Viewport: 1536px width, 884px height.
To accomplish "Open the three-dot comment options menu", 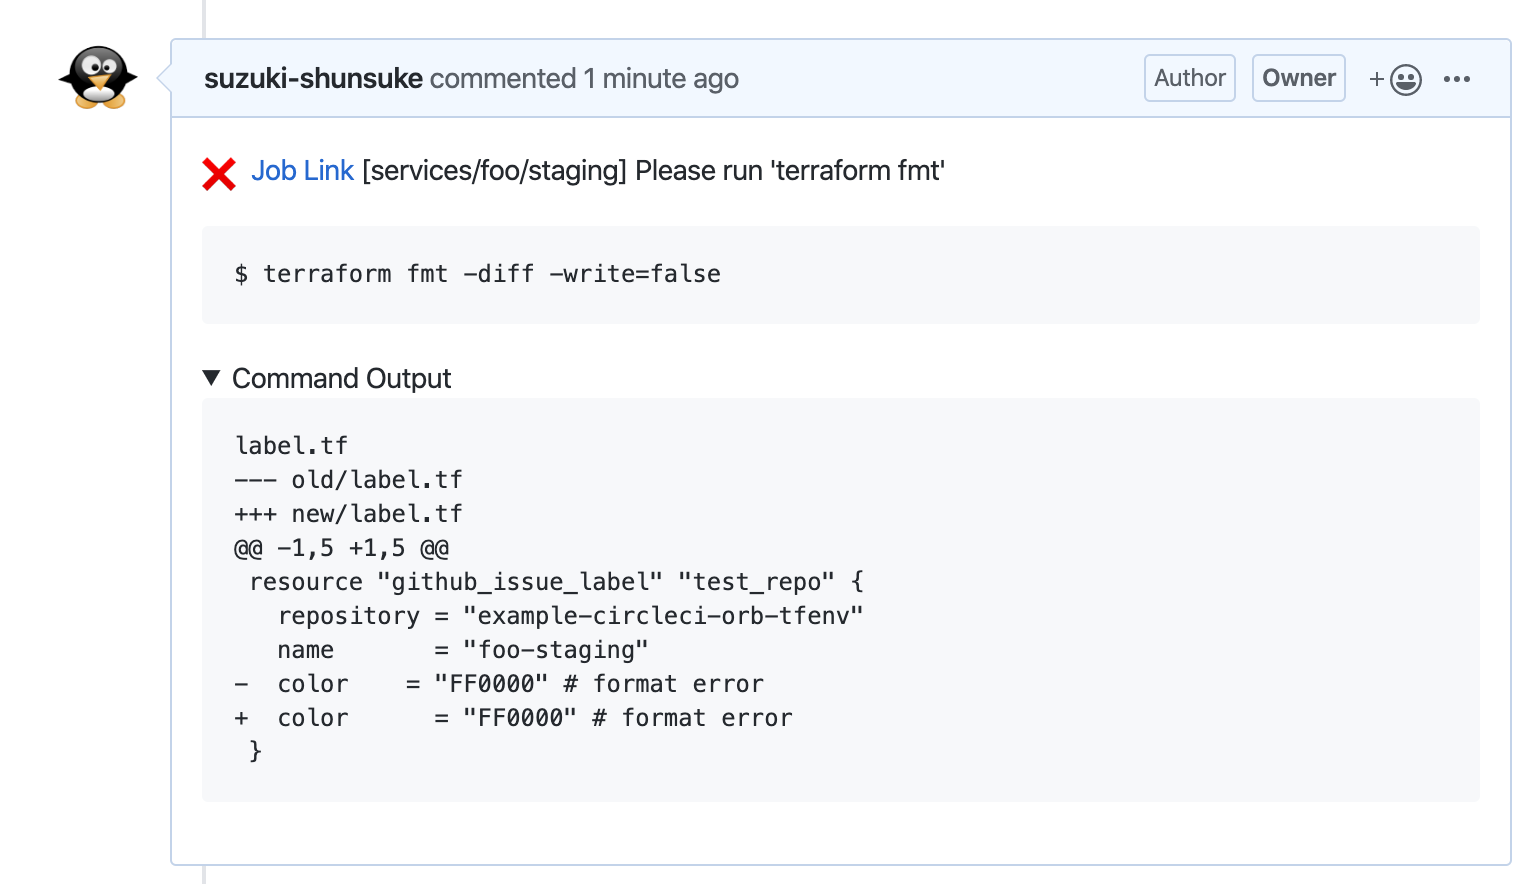I will 1456,79.
